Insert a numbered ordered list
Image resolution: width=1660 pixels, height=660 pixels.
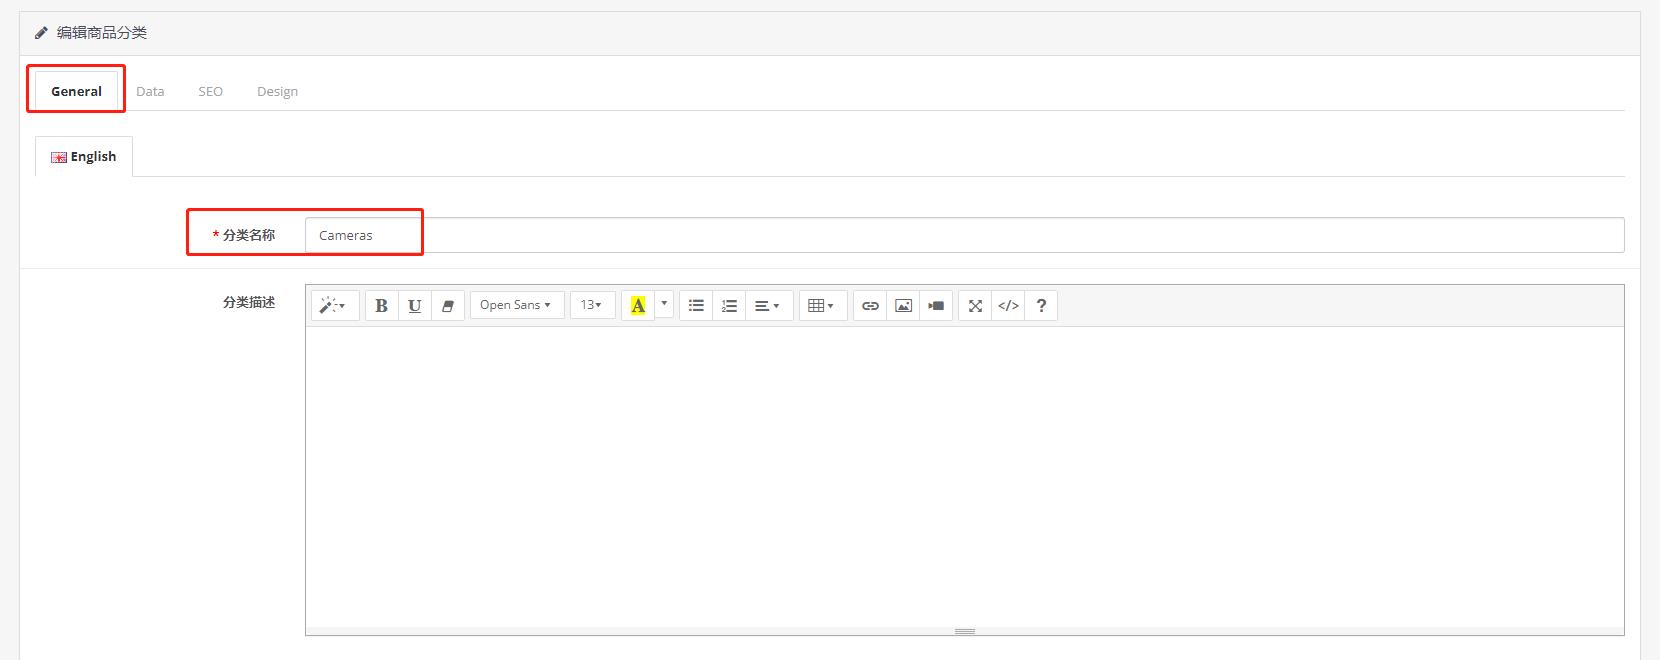[729, 306]
